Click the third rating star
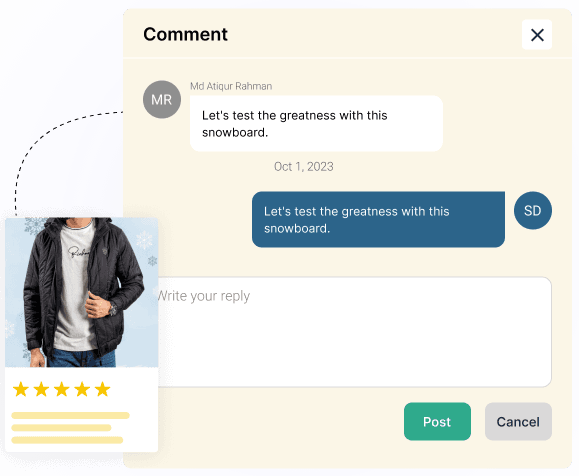The width and height of the screenshot is (579, 476). (61, 389)
